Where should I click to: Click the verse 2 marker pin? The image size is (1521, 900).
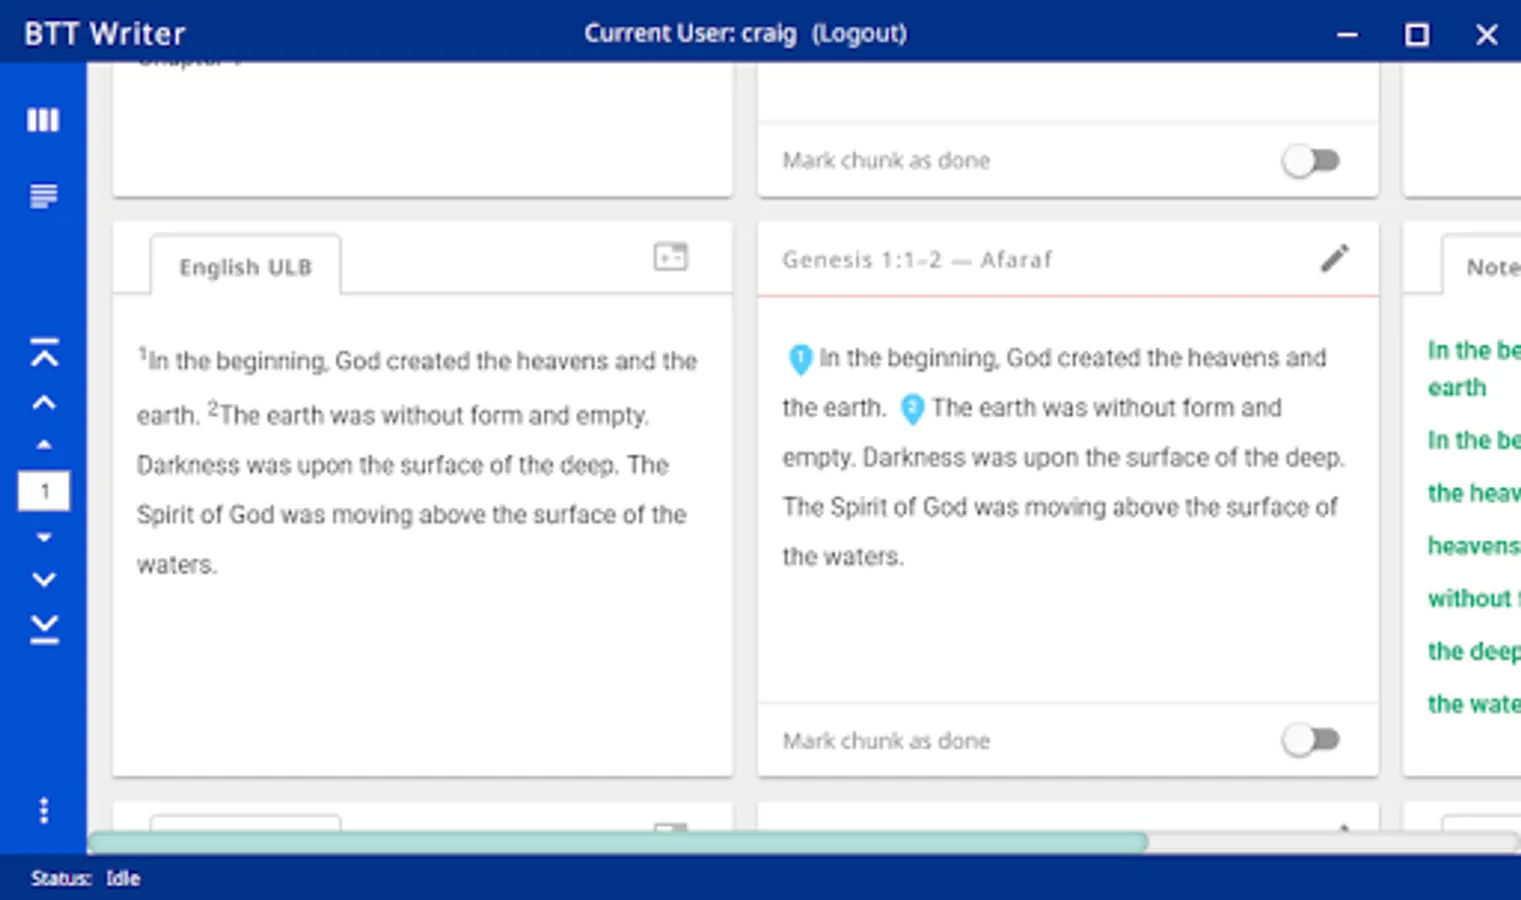[x=912, y=408]
